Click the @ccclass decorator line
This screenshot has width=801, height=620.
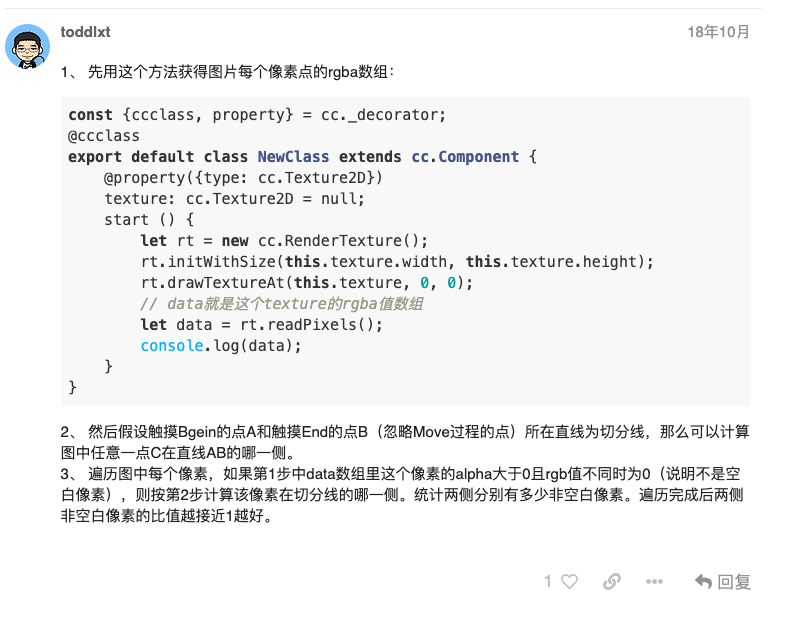point(104,136)
